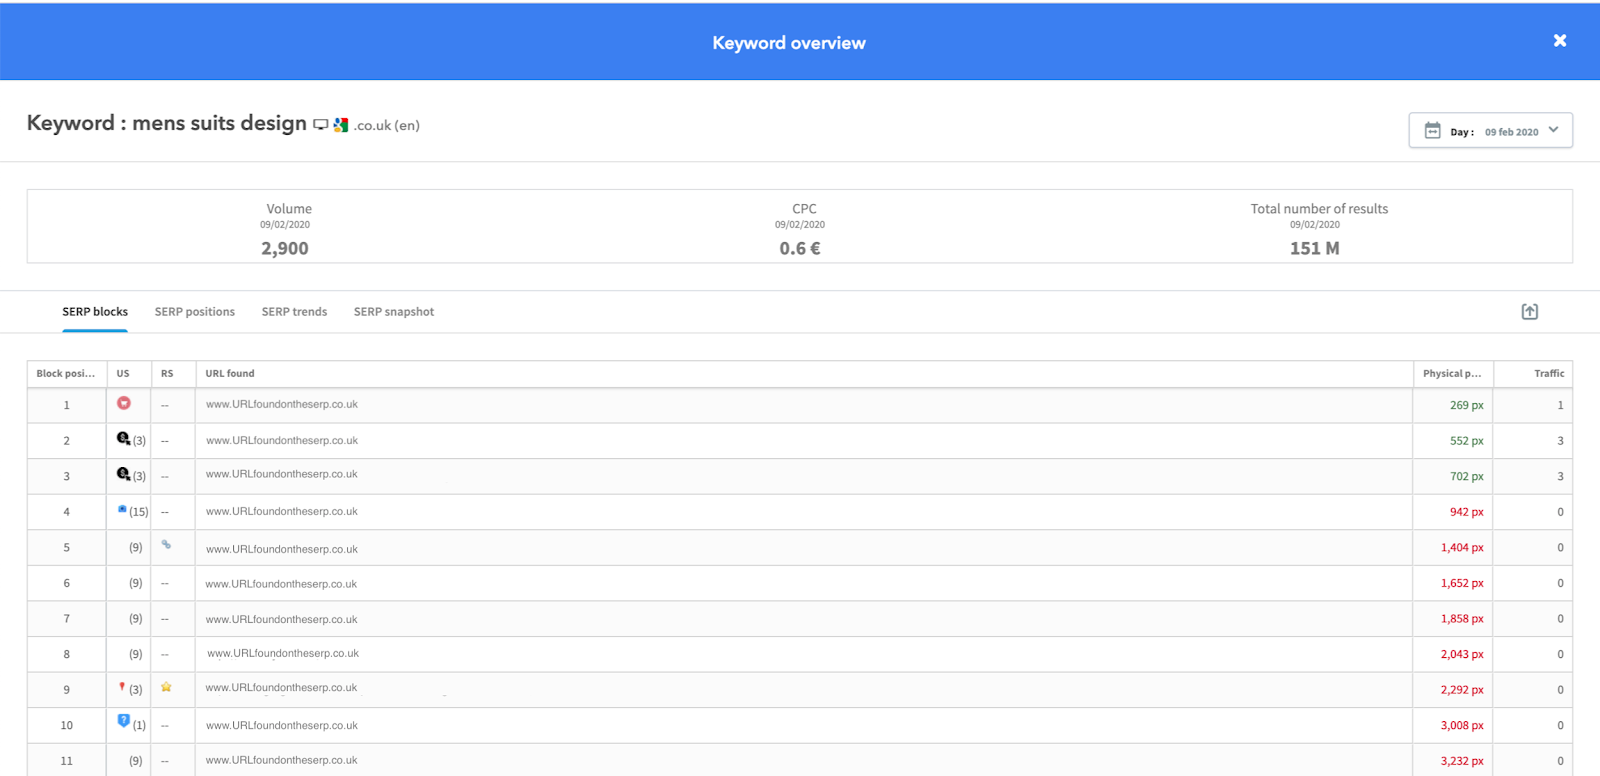Click the calendar icon in the date selector
This screenshot has width=1600, height=776.
(1432, 130)
